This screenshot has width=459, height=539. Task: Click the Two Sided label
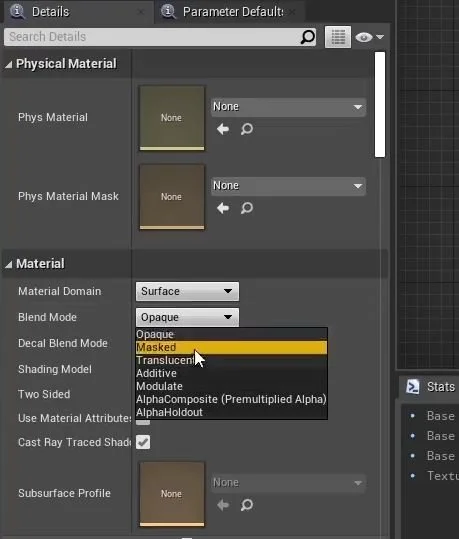[x=44, y=394]
